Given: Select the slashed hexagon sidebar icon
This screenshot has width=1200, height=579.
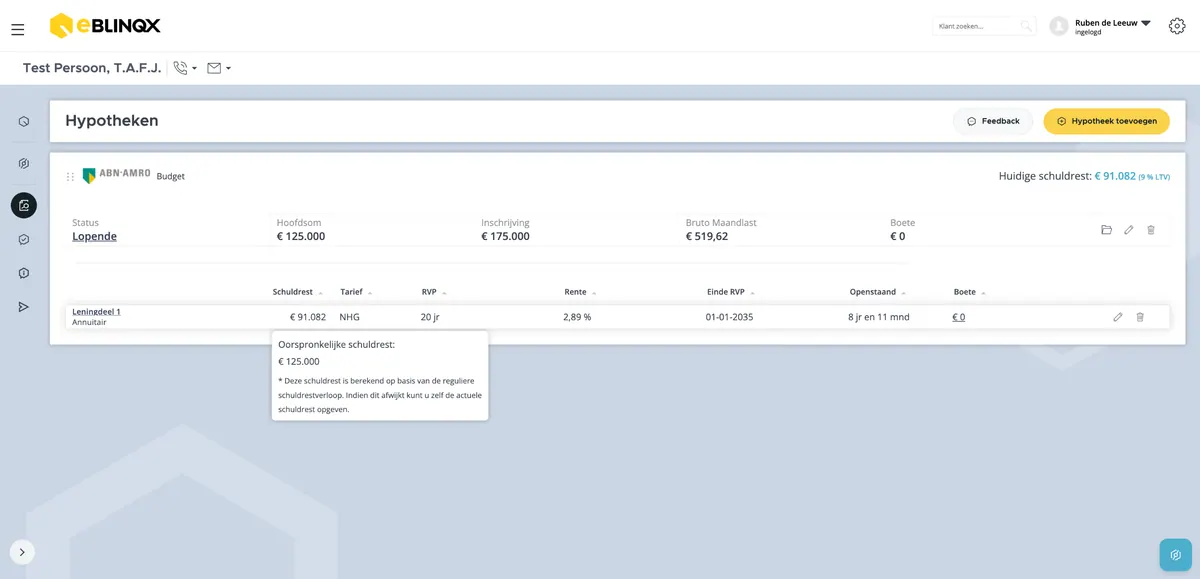Looking at the screenshot, I should (x=24, y=163).
